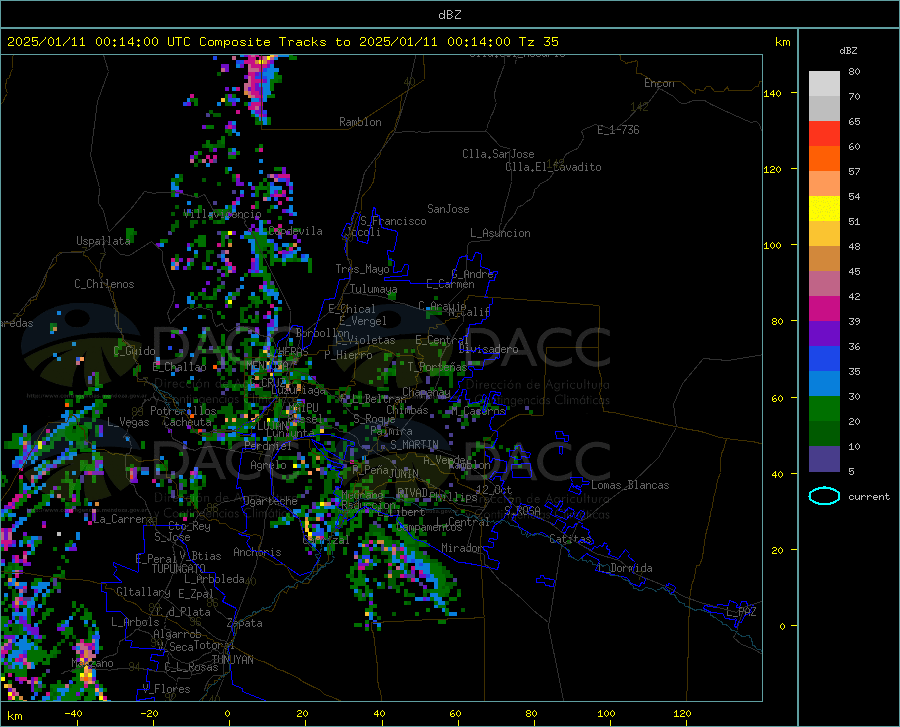Click the 'TUNUYAN' map label

tap(232, 659)
